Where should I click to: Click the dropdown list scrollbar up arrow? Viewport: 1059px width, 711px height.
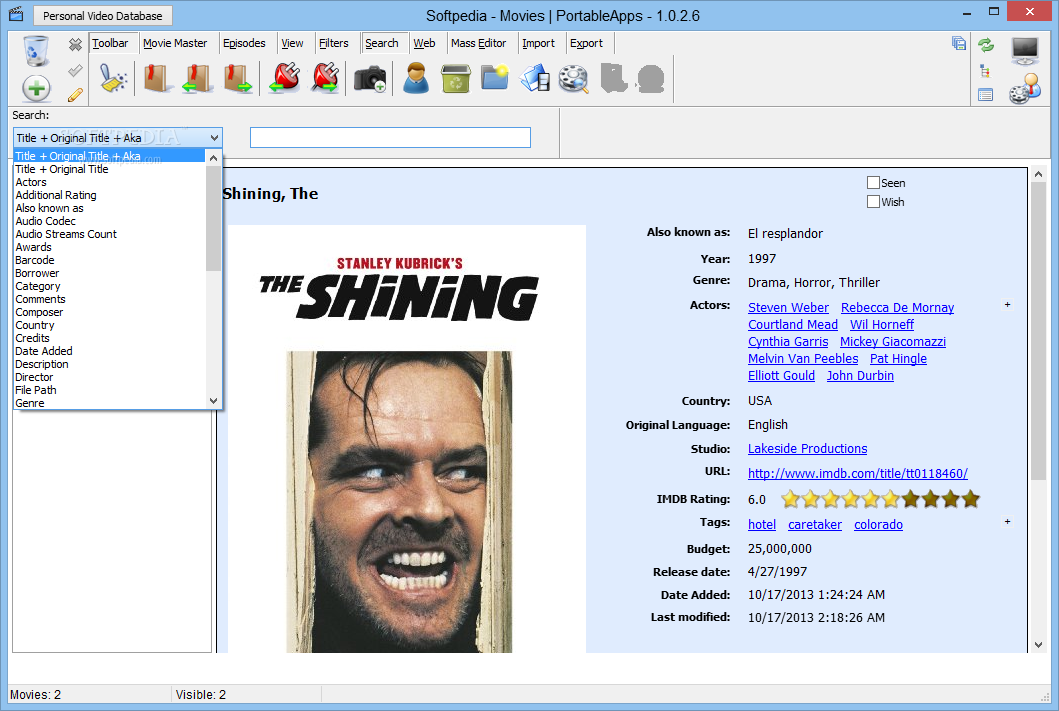pos(213,159)
